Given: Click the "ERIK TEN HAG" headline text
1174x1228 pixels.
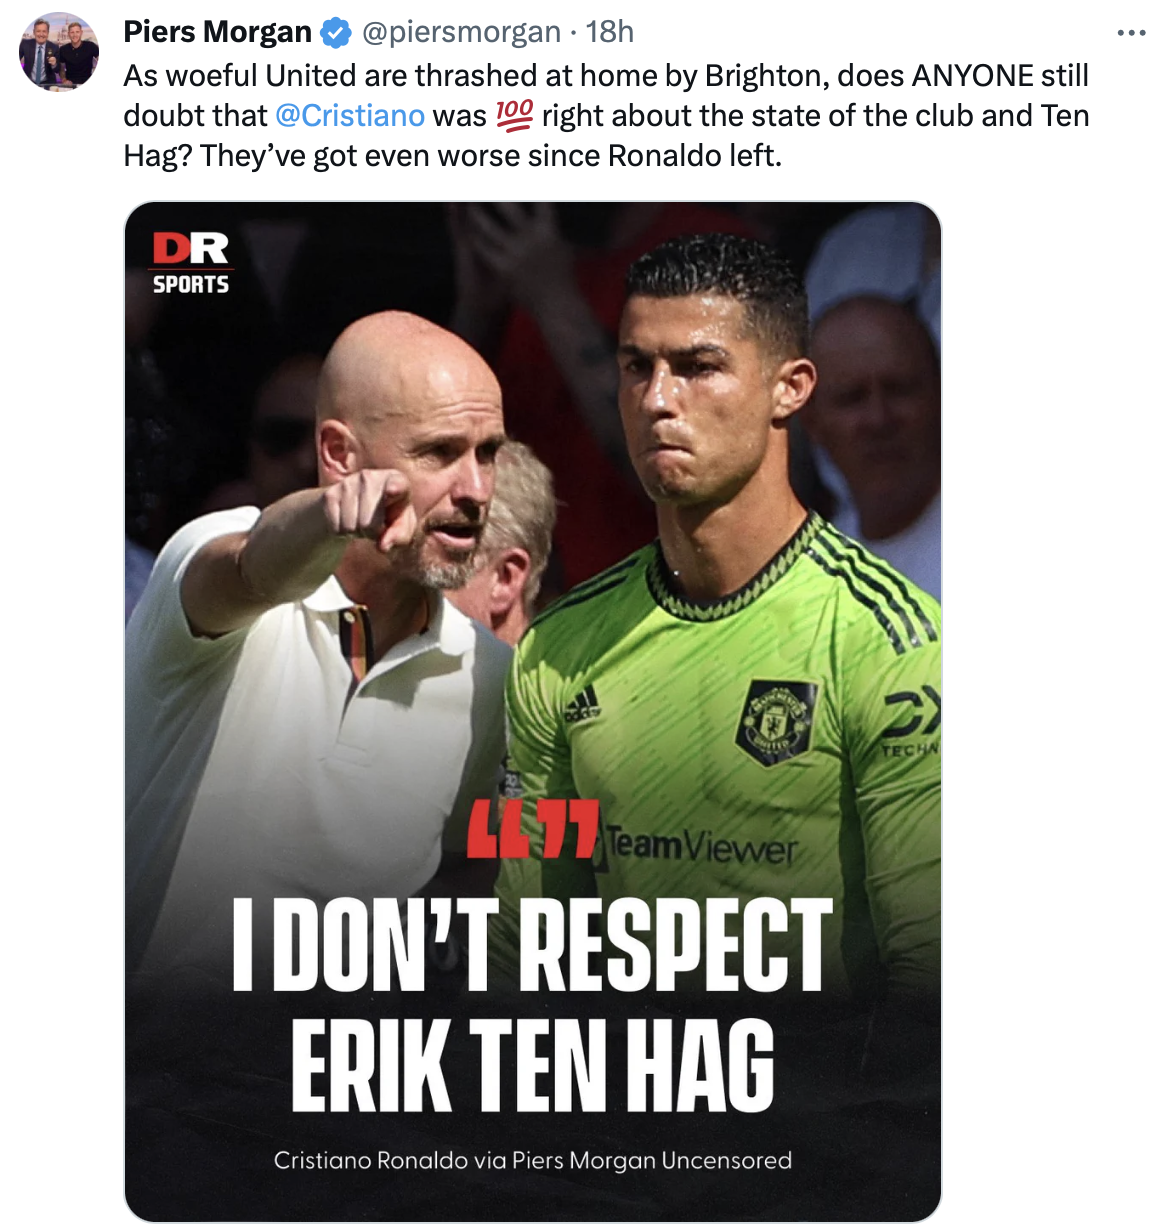Looking at the screenshot, I should click(x=533, y=1065).
